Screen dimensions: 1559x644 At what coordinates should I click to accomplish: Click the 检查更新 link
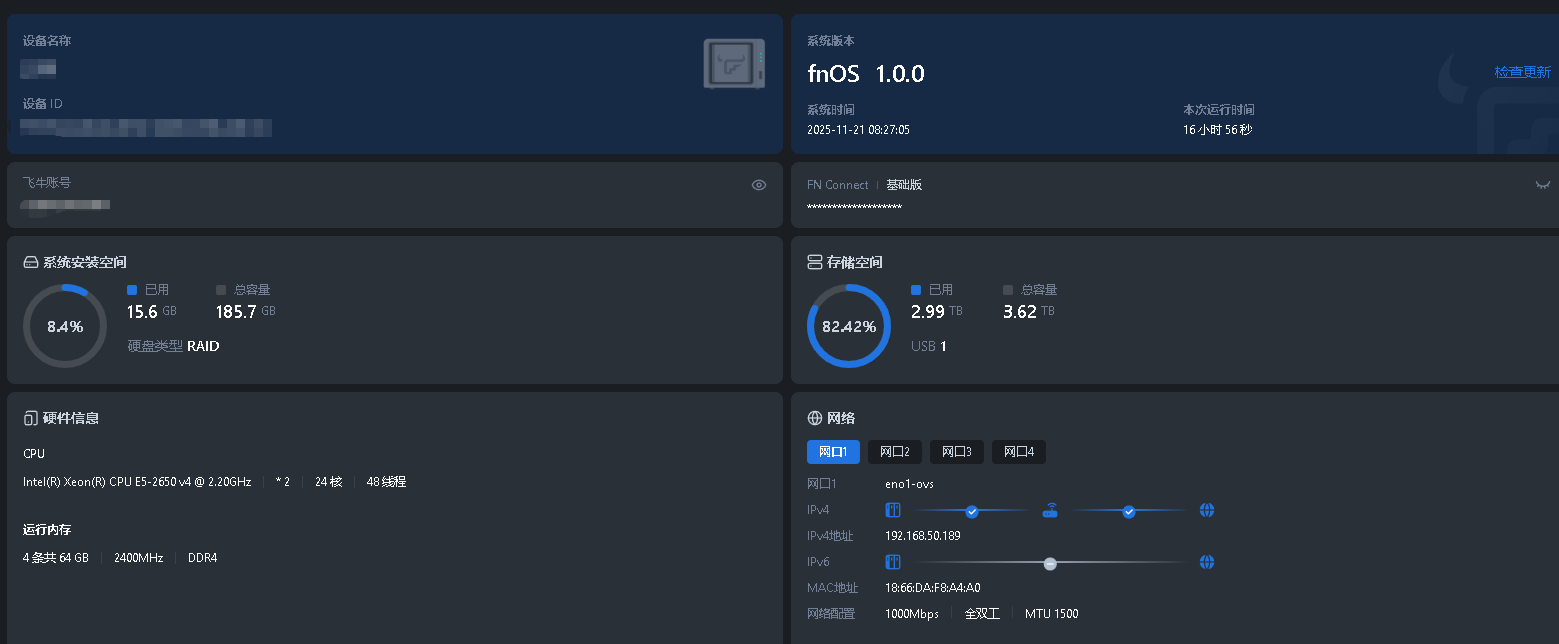[x=1522, y=72]
